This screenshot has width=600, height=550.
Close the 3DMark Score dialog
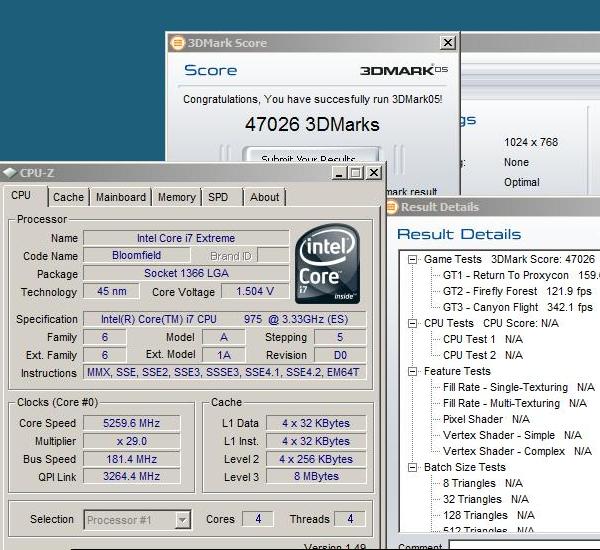[x=448, y=42]
